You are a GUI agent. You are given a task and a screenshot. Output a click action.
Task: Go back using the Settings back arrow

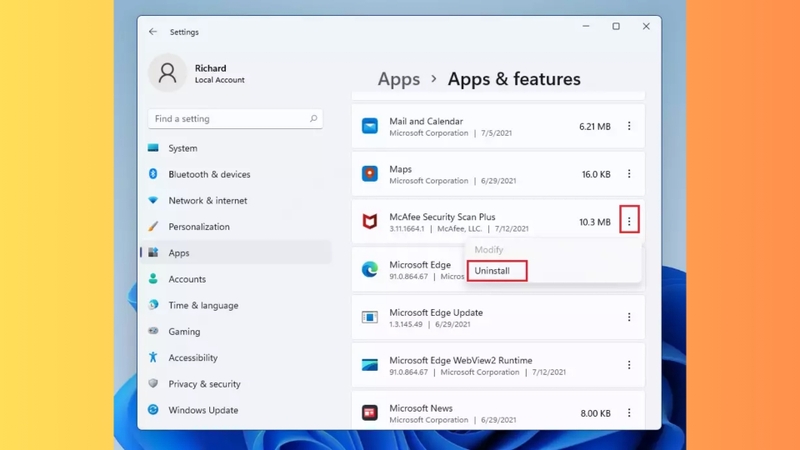tap(153, 32)
